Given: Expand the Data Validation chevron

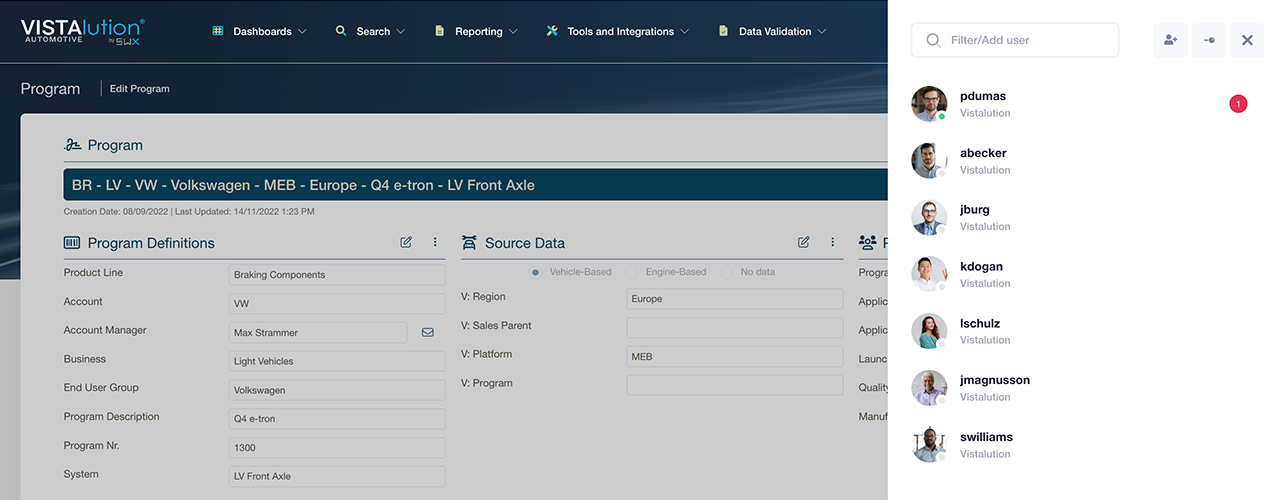Looking at the screenshot, I should 822,32.
